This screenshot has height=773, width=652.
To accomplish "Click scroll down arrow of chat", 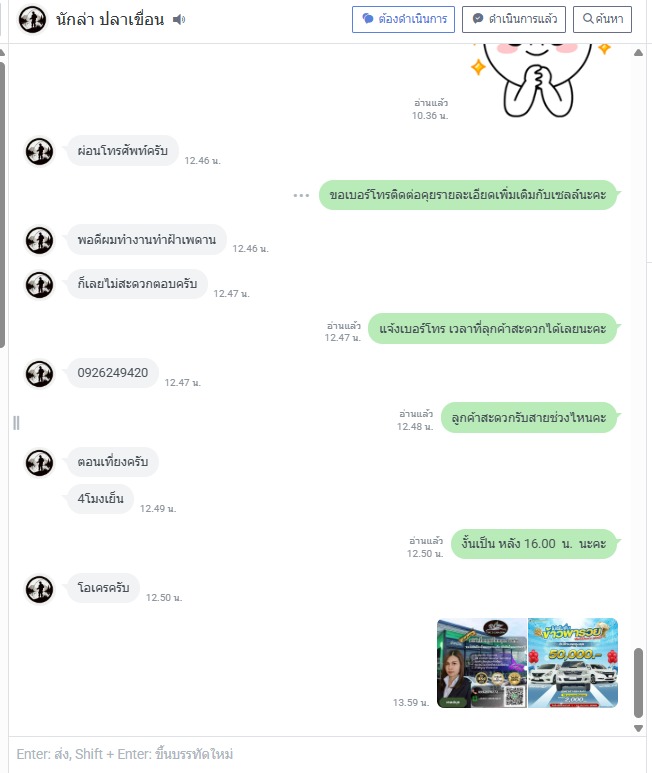I will coord(638,728).
